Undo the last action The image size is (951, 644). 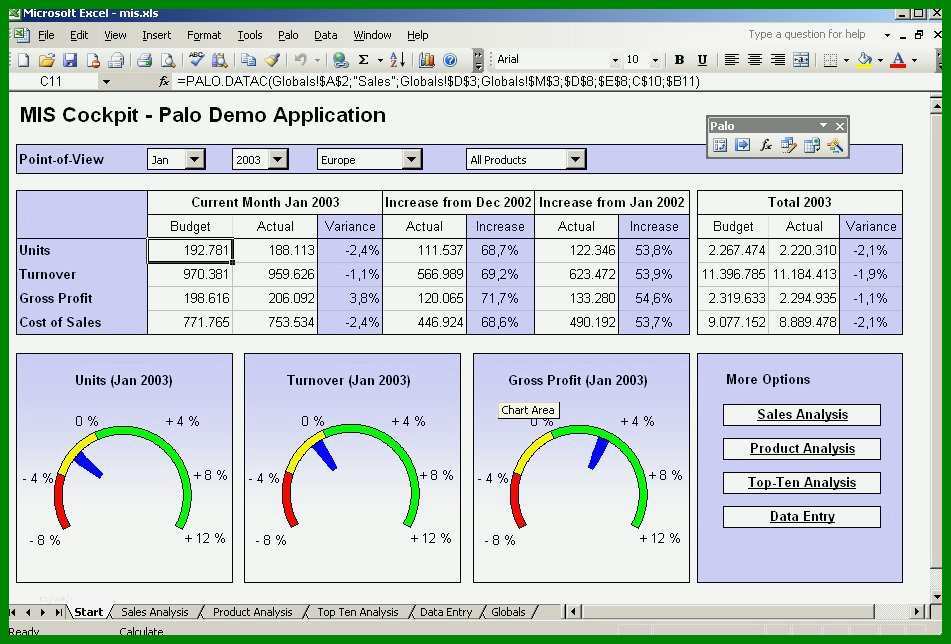(300, 59)
